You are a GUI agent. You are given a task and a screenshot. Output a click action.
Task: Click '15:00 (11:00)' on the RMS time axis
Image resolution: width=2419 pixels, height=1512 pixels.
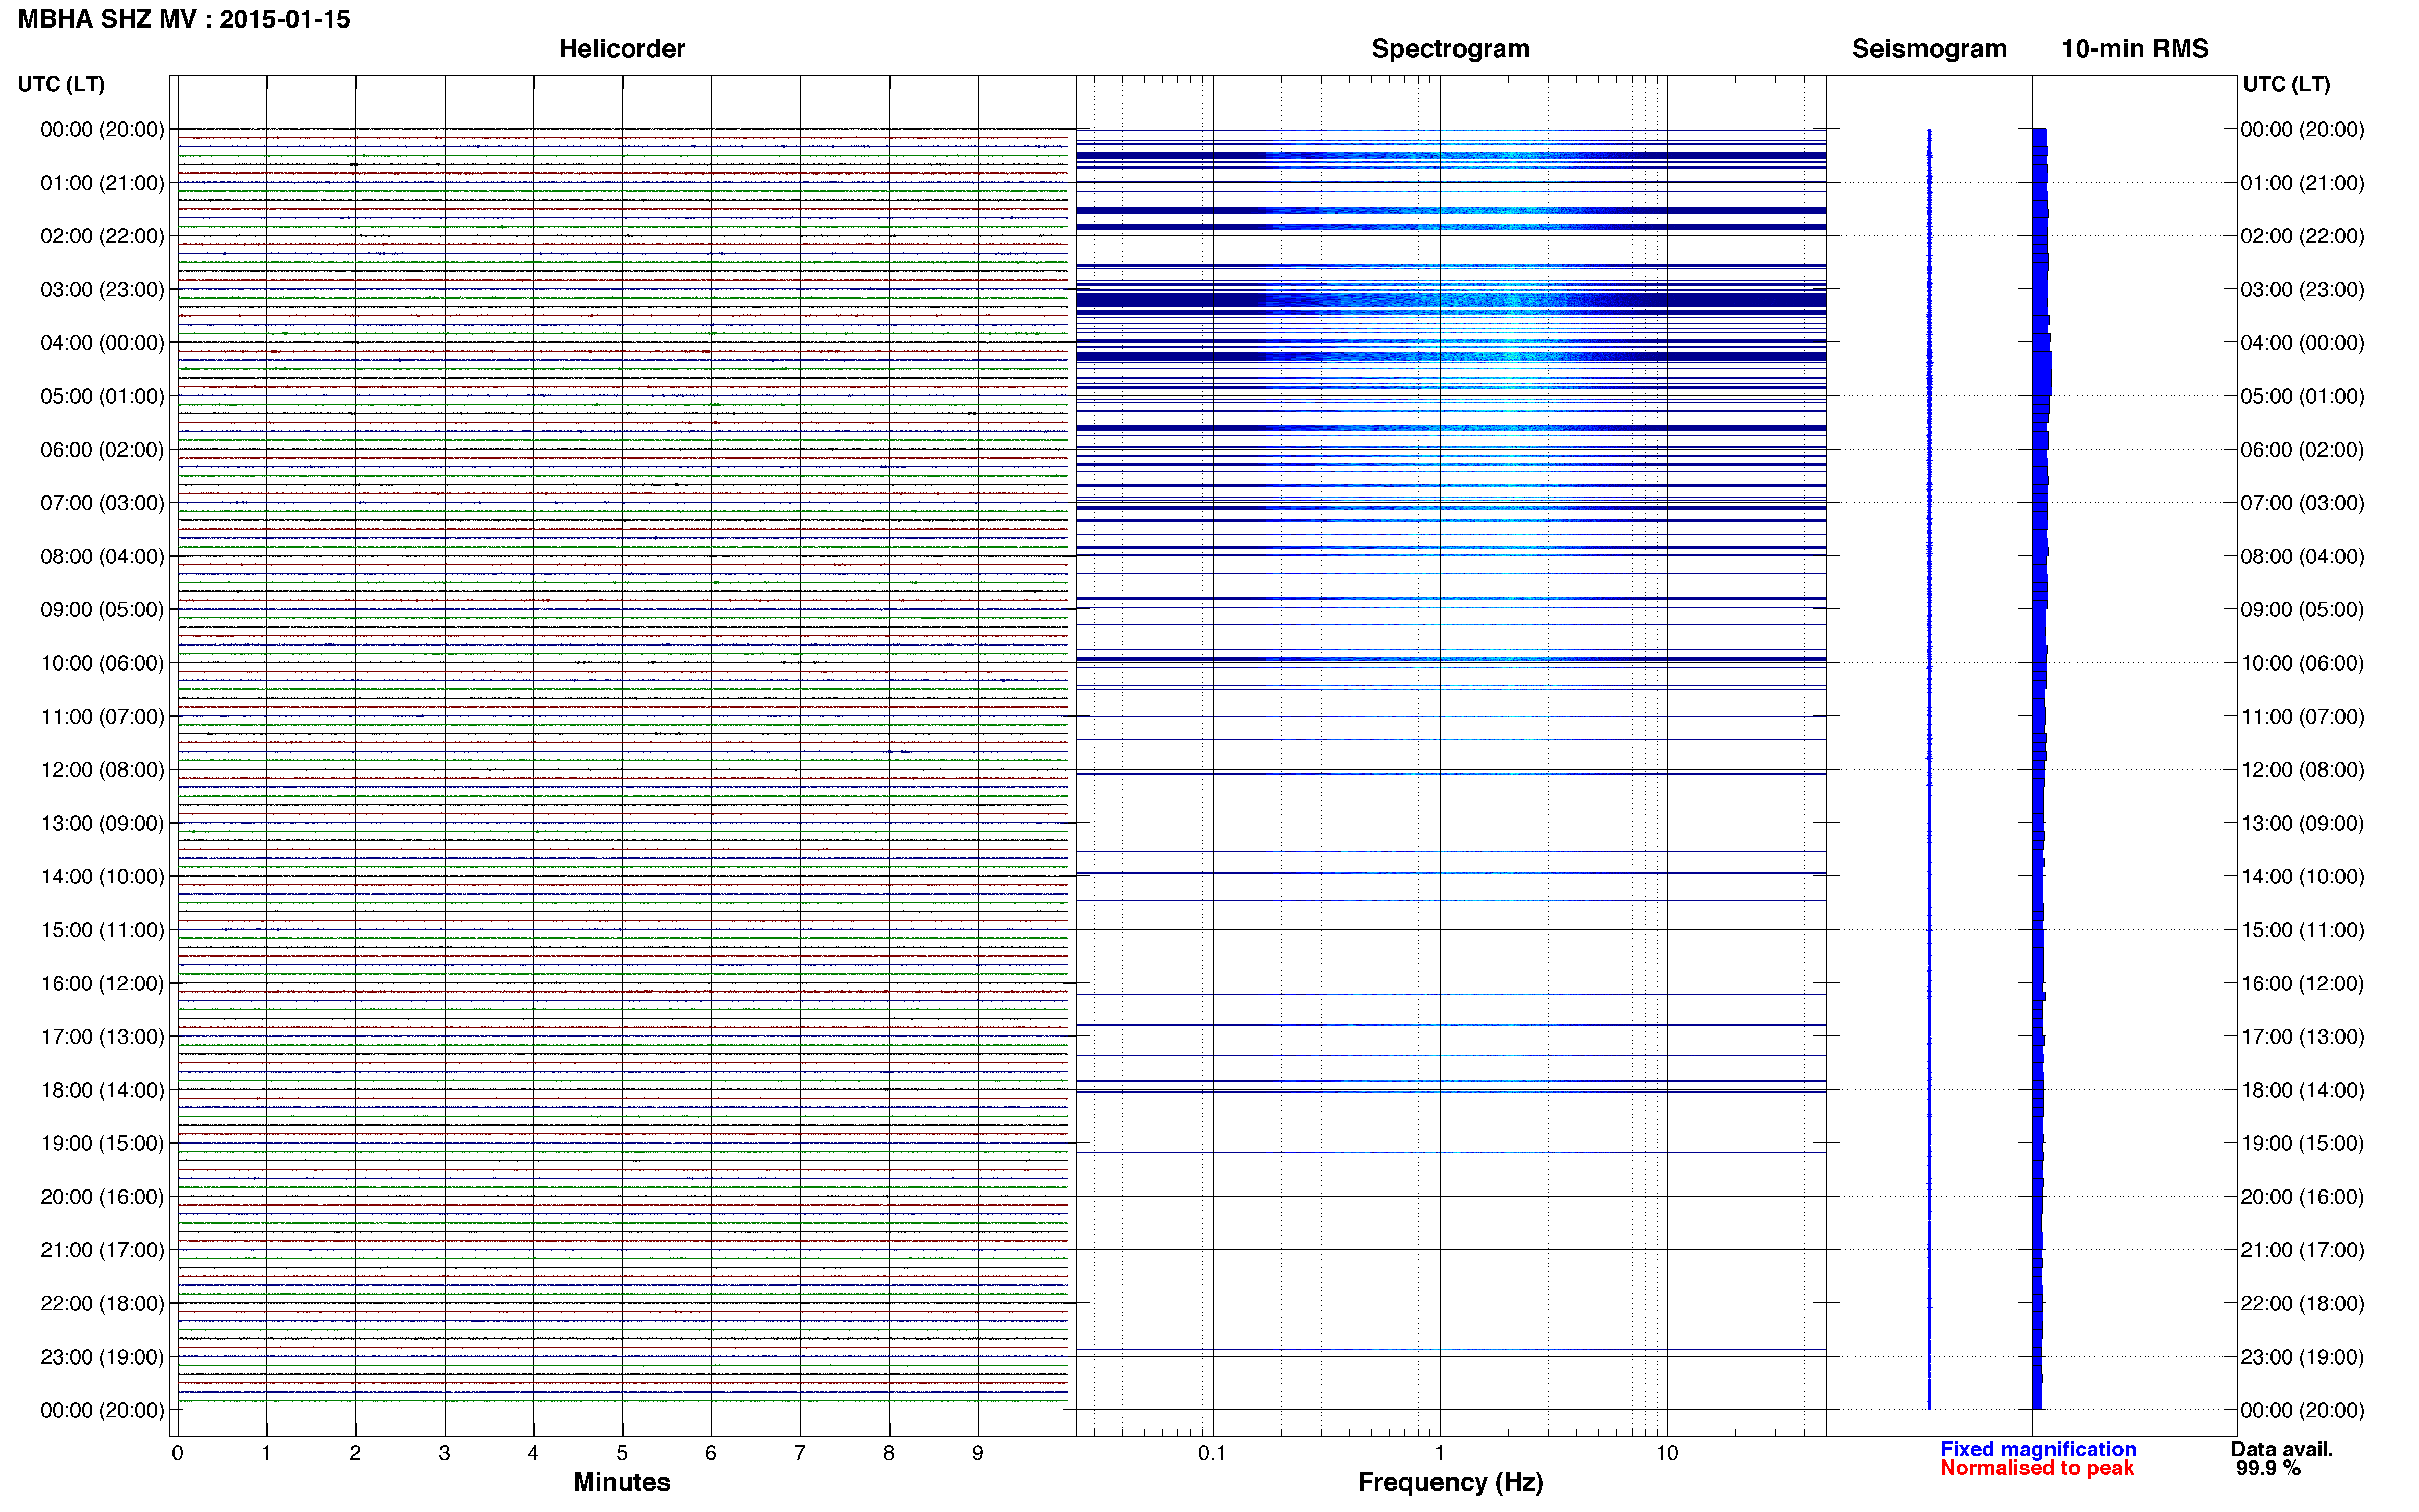click(x=2302, y=930)
